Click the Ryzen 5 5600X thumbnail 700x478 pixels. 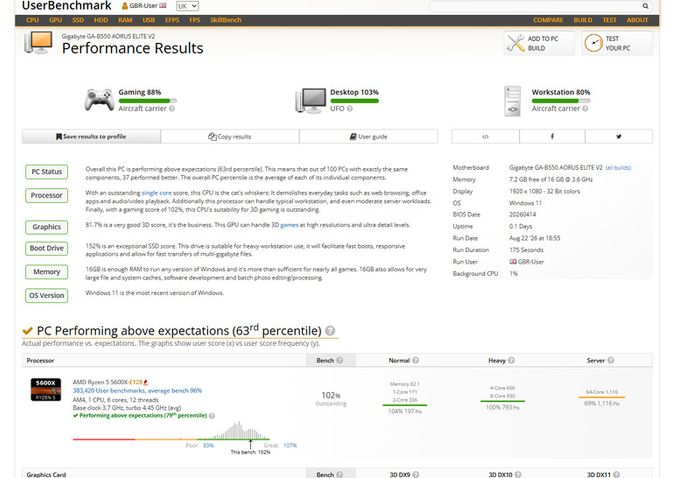(x=46, y=390)
